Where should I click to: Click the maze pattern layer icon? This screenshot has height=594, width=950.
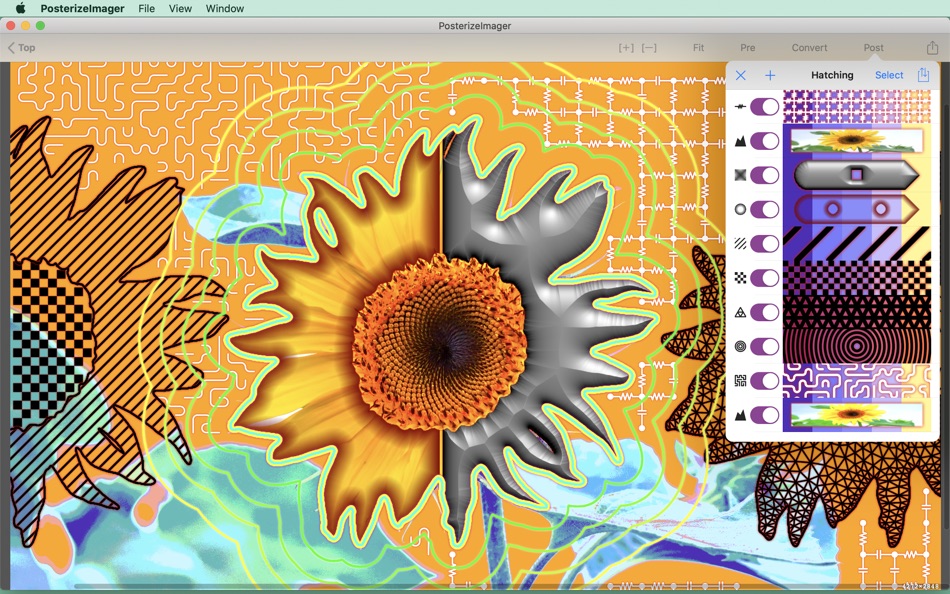click(740, 381)
